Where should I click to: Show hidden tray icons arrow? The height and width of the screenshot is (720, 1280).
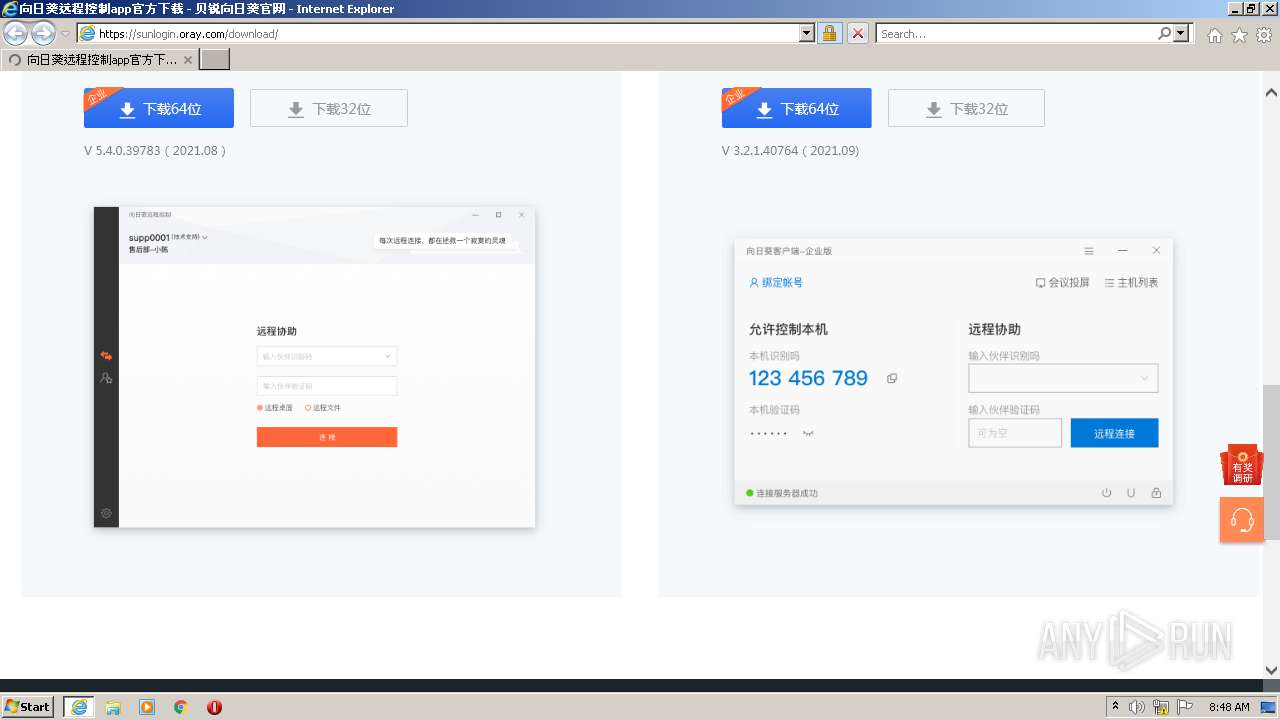[1115, 707]
